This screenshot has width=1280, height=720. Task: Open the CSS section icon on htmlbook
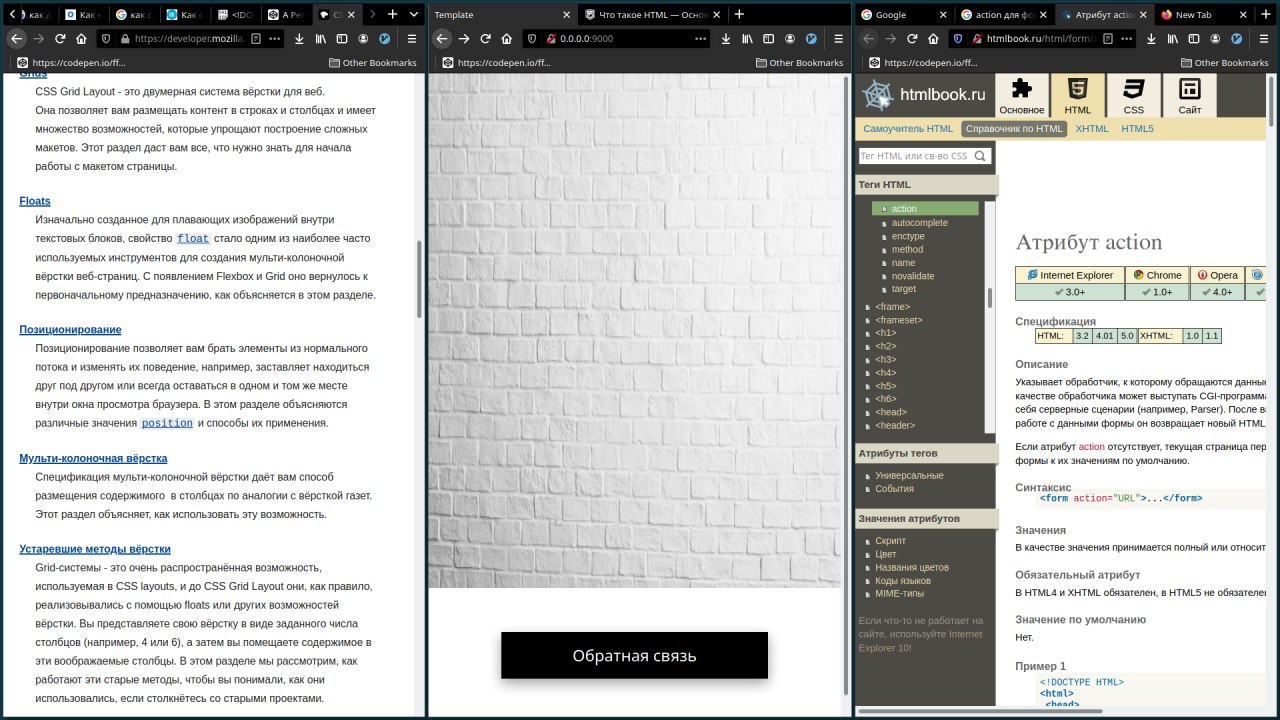(x=1134, y=96)
